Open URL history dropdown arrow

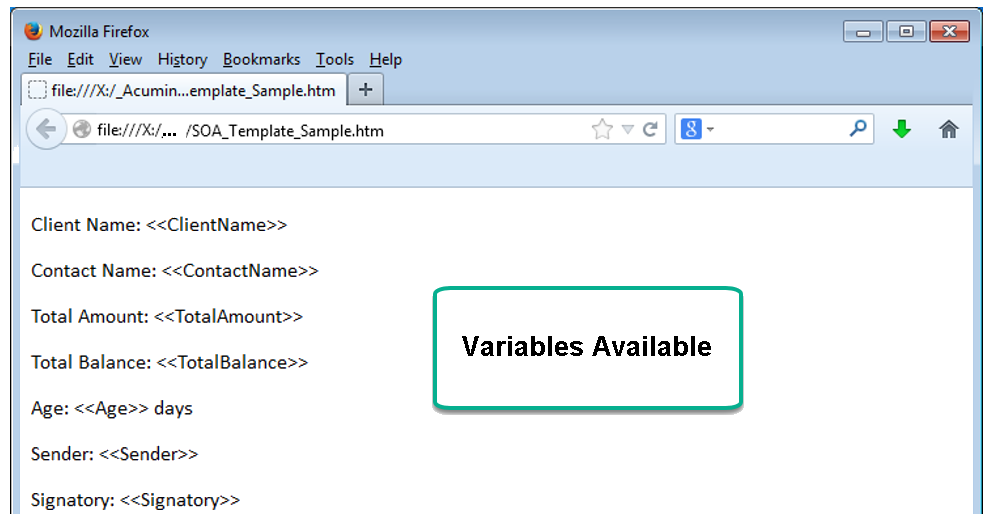(x=628, y=129)
